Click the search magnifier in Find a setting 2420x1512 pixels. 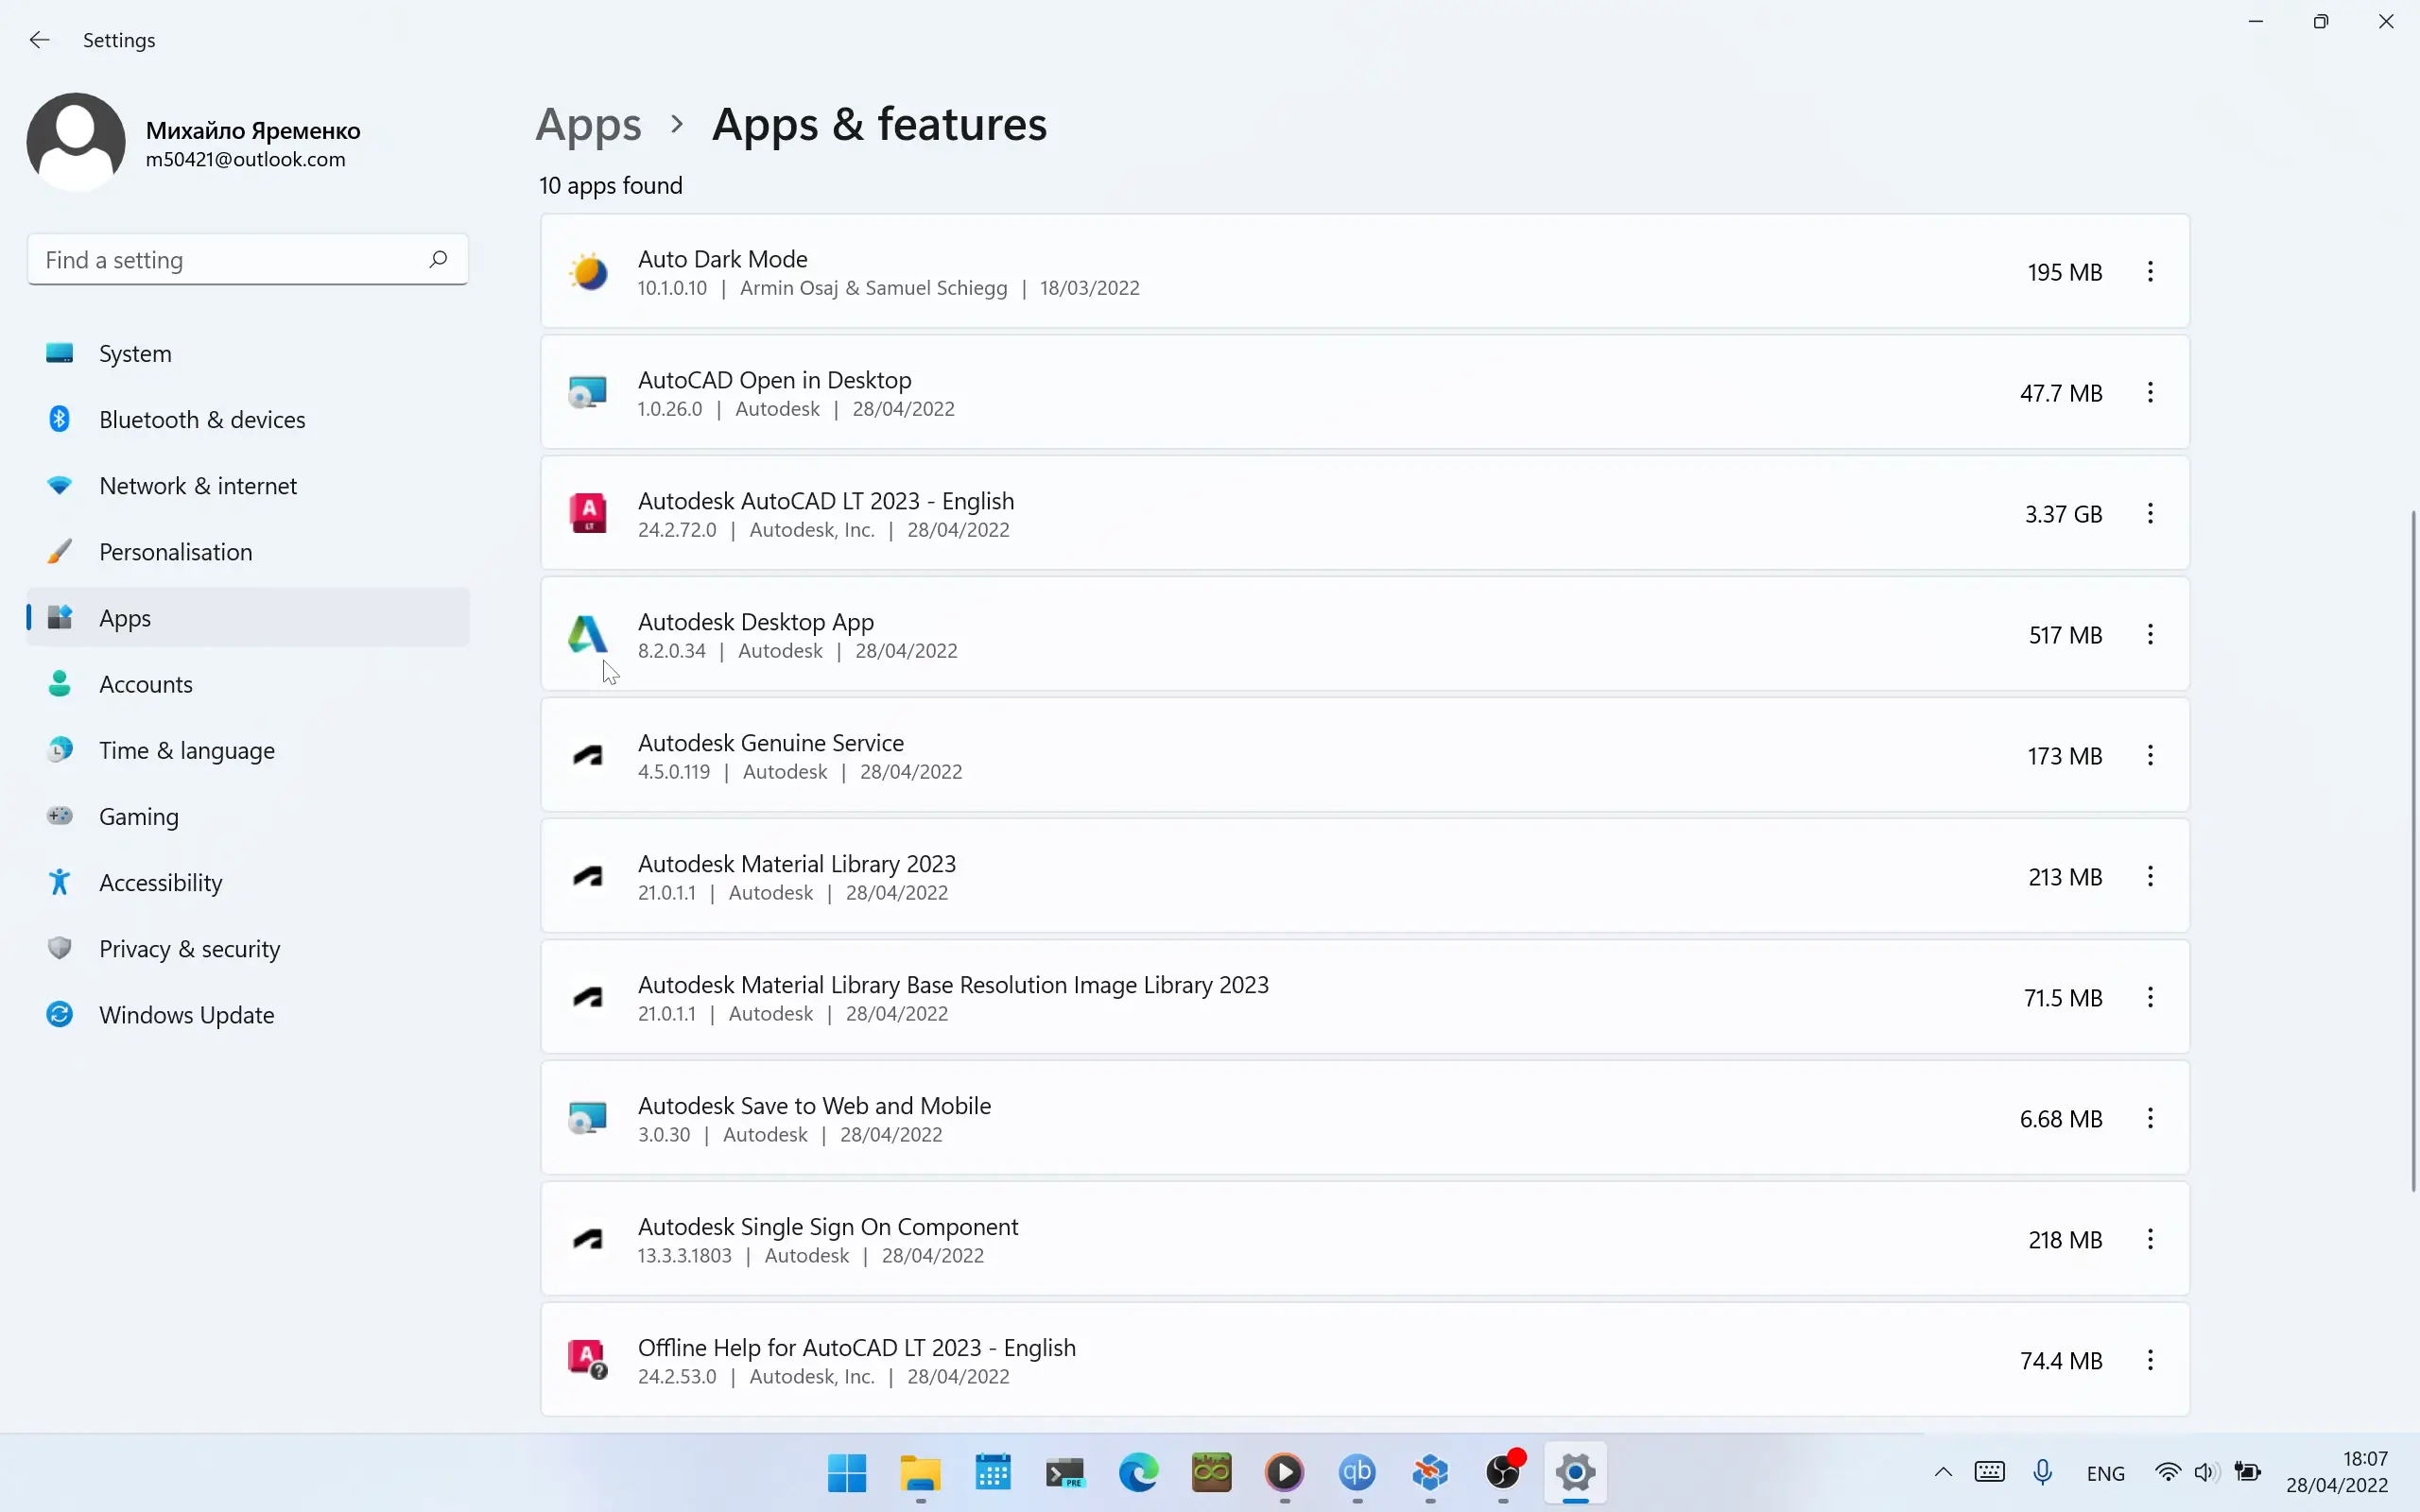click(x=438, y=260)
